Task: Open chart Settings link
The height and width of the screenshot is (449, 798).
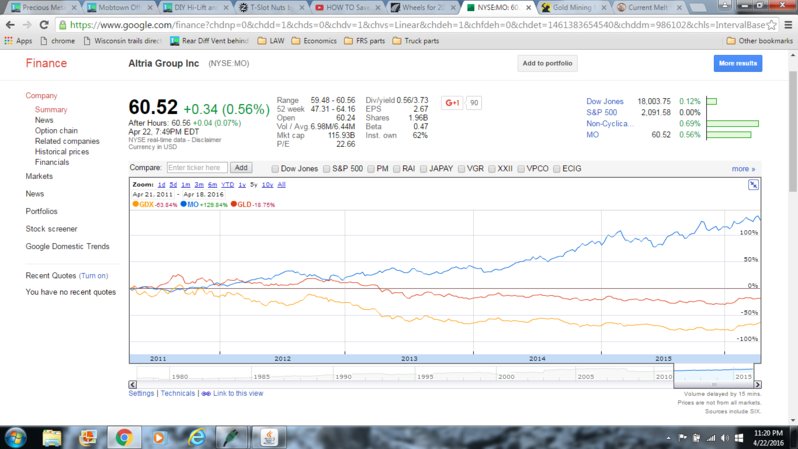Action: (x=141, y=394)
